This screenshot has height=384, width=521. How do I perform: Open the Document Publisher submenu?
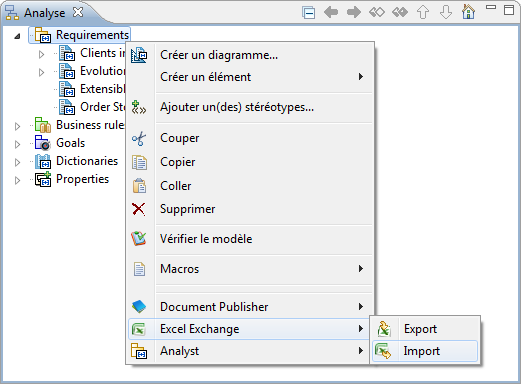coord(250,307)
